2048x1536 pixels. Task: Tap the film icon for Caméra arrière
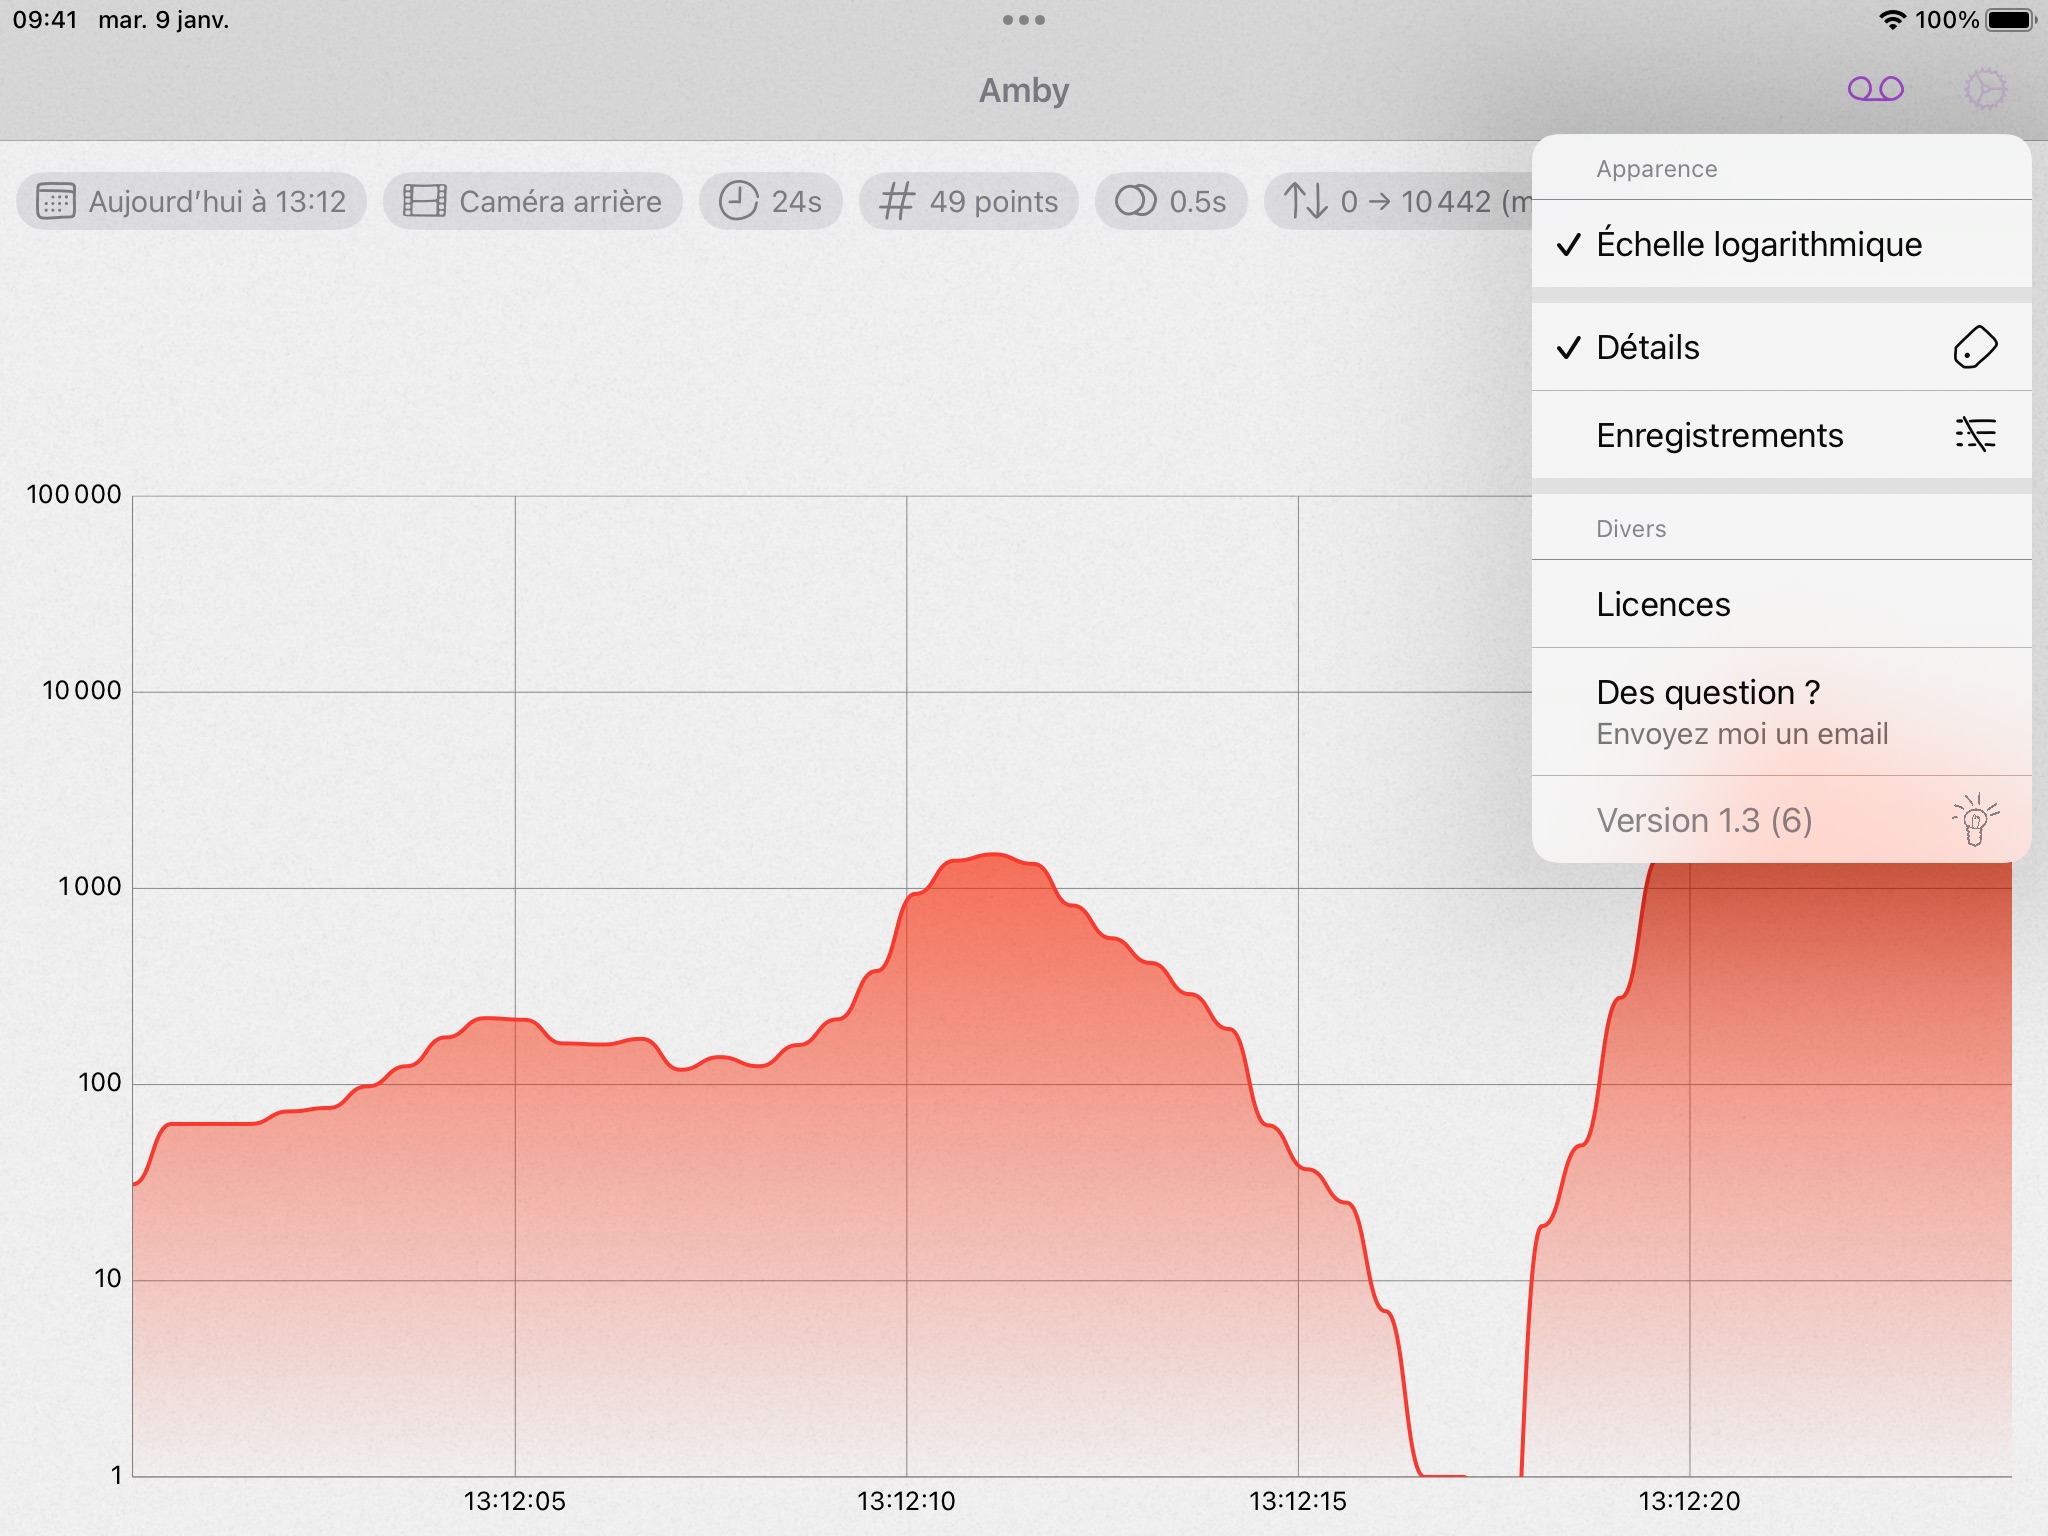tap(424, 201)
